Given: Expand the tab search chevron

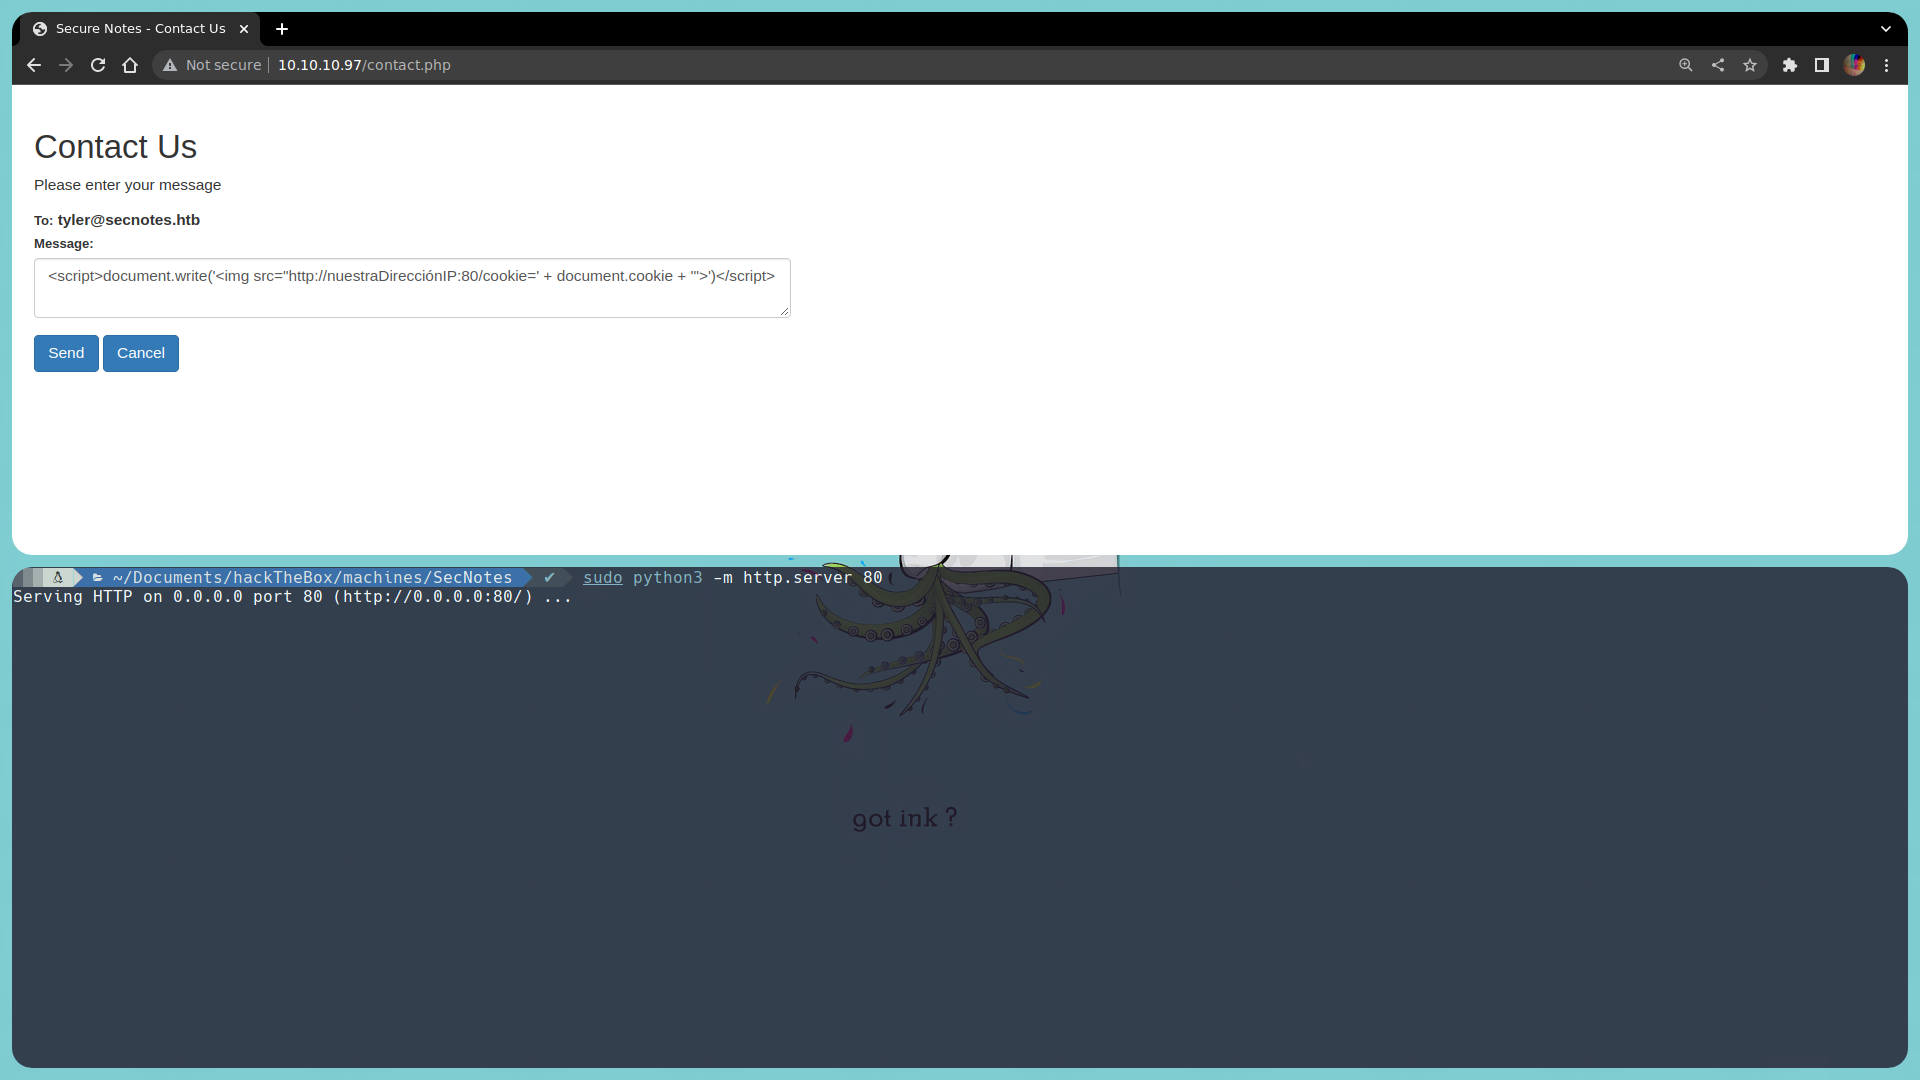Looking at the screenshot, I should (x=1886, y=29).
